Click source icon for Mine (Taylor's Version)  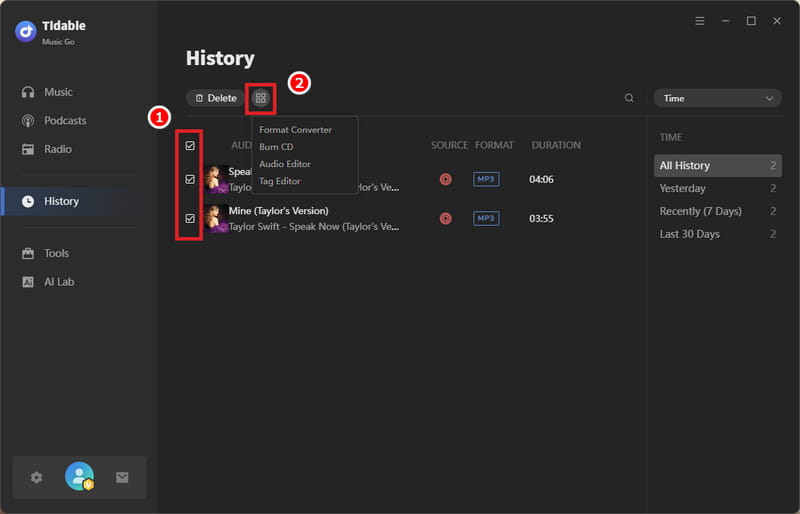pyautogui.click(x=445, y=218)
